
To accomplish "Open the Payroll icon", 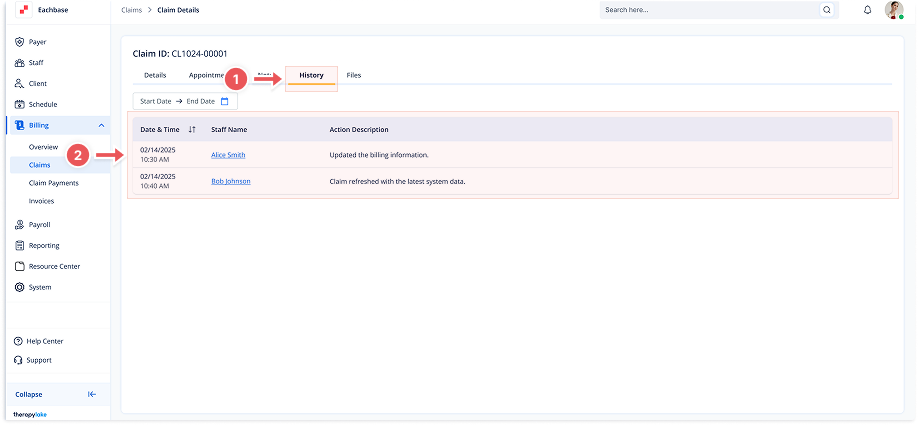I will coord(19,225).
